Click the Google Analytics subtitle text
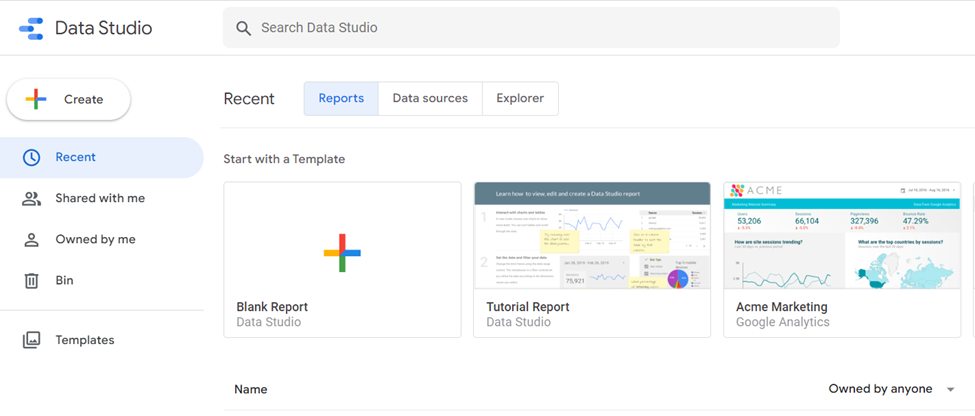Image resolution: width=975 pixels, height=416 pixels. tap(783, 323)
